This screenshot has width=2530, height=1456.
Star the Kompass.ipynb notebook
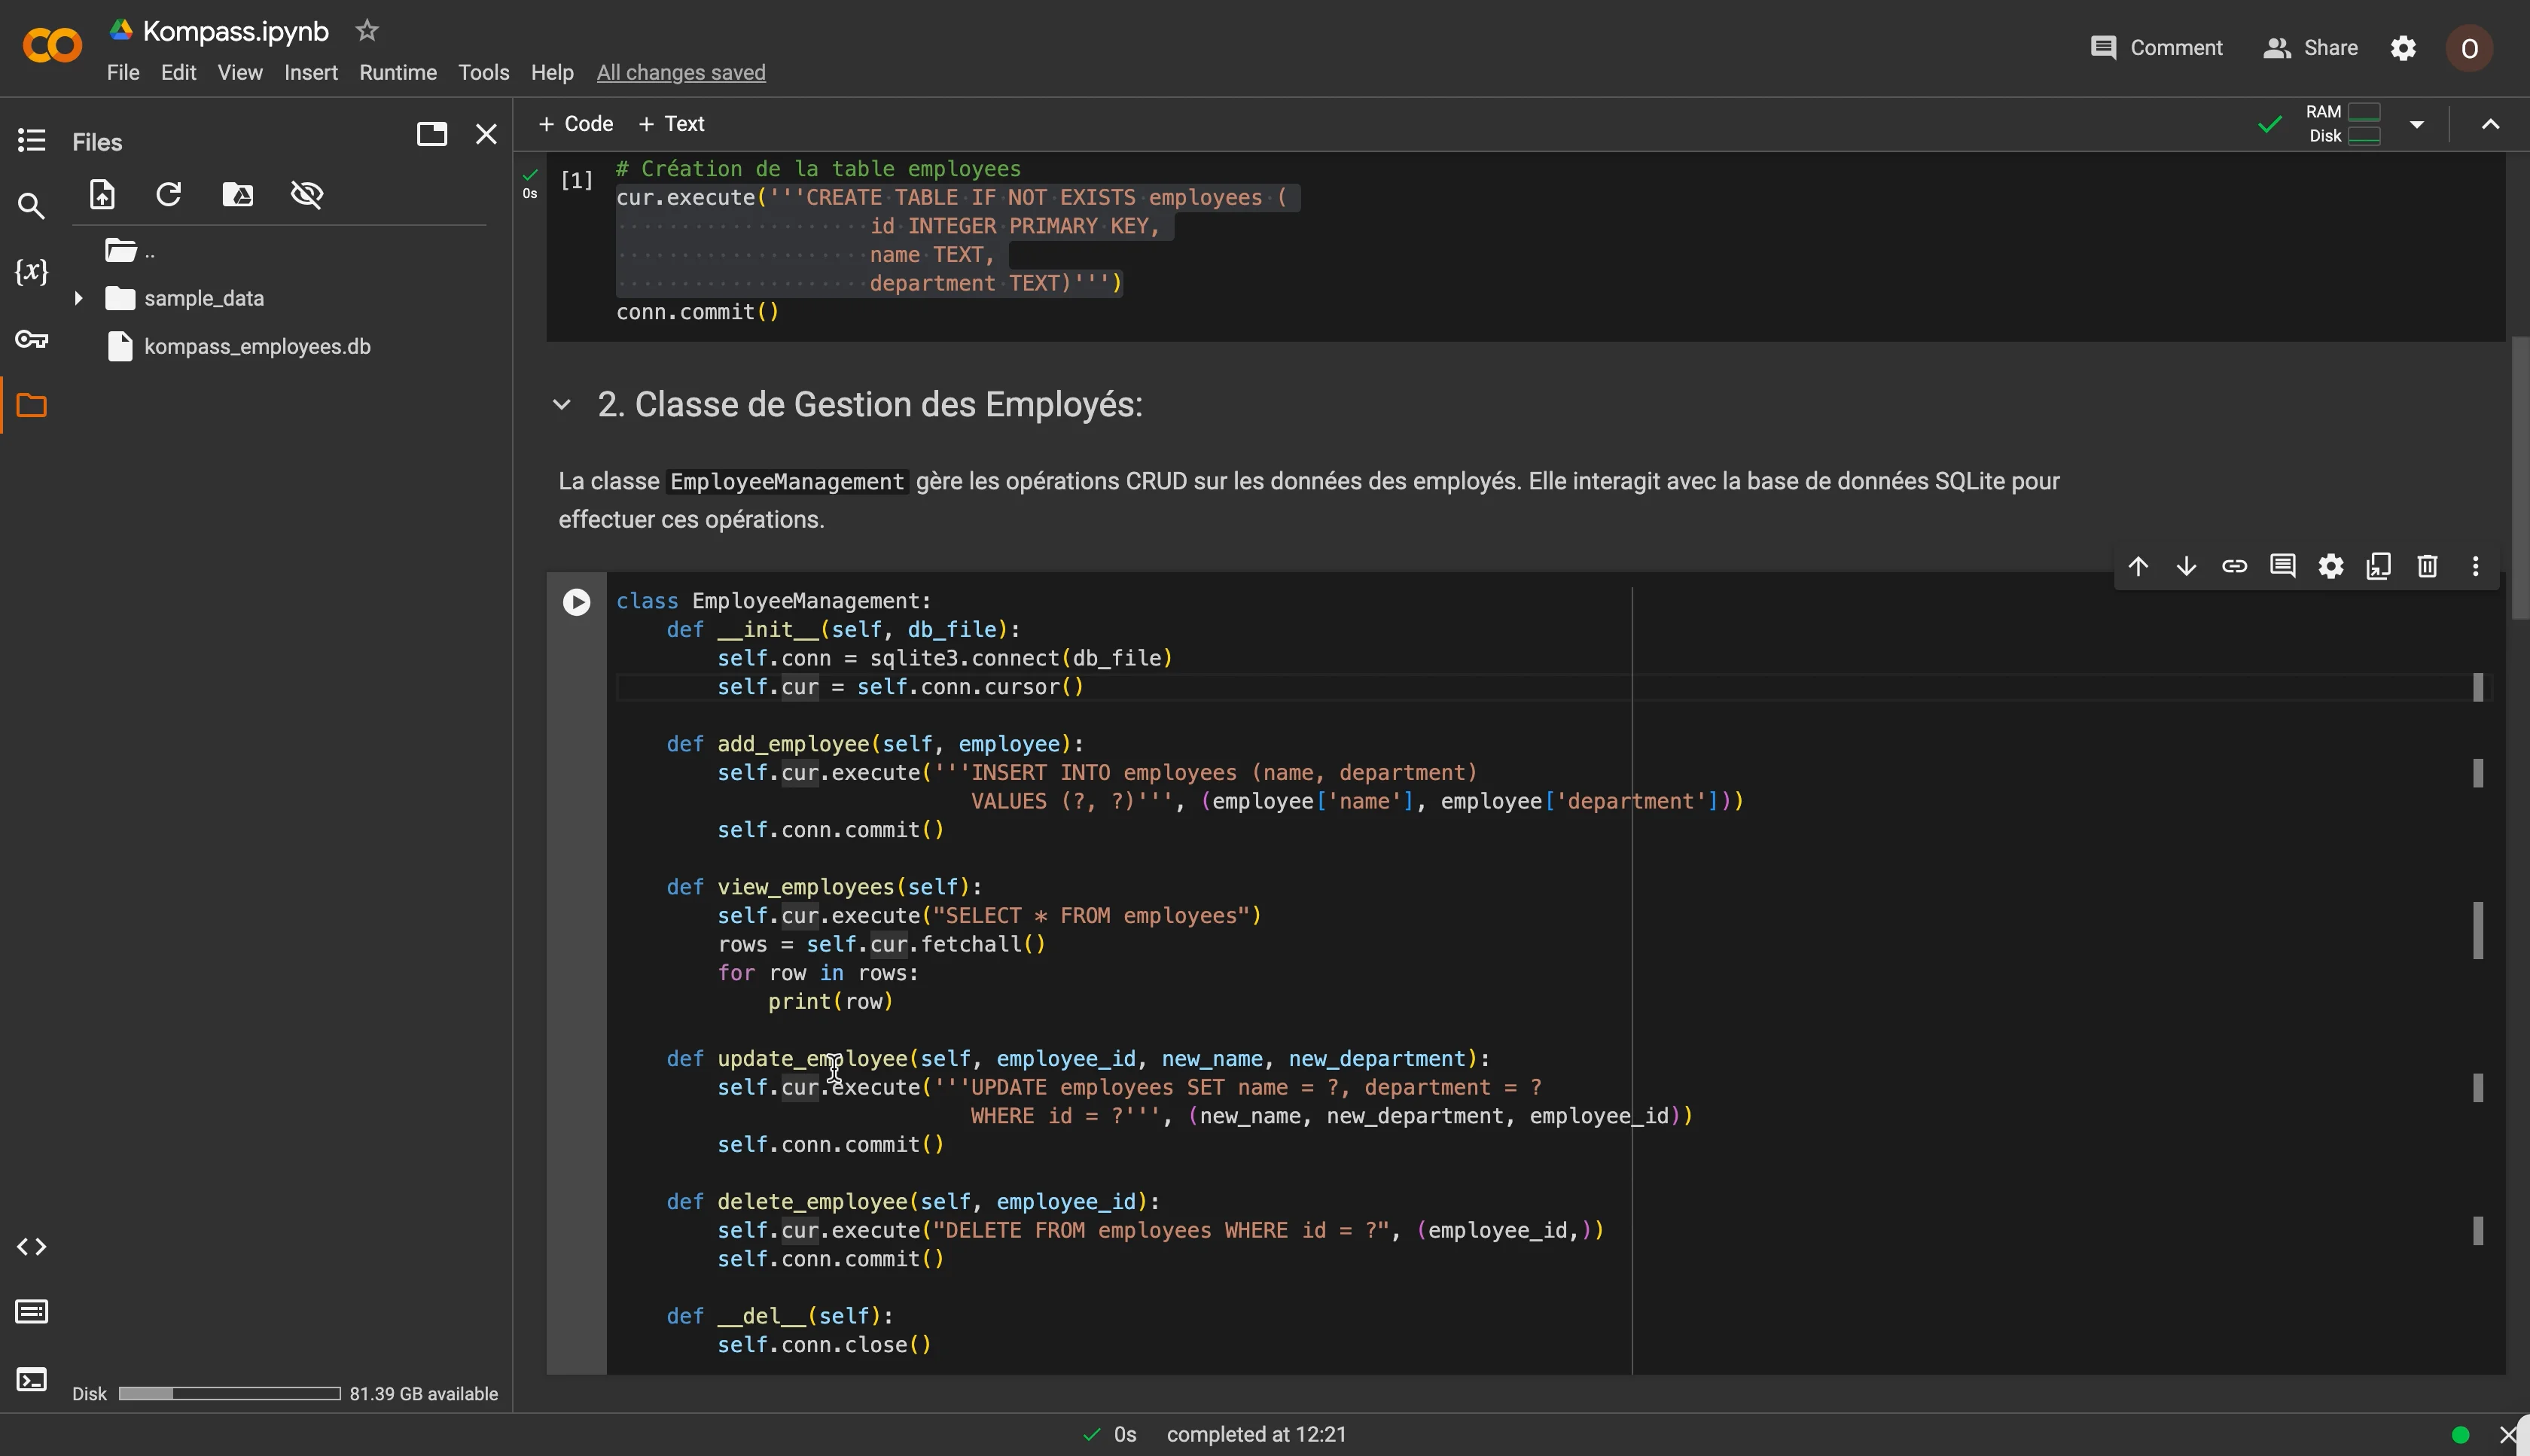pos(366,29)
